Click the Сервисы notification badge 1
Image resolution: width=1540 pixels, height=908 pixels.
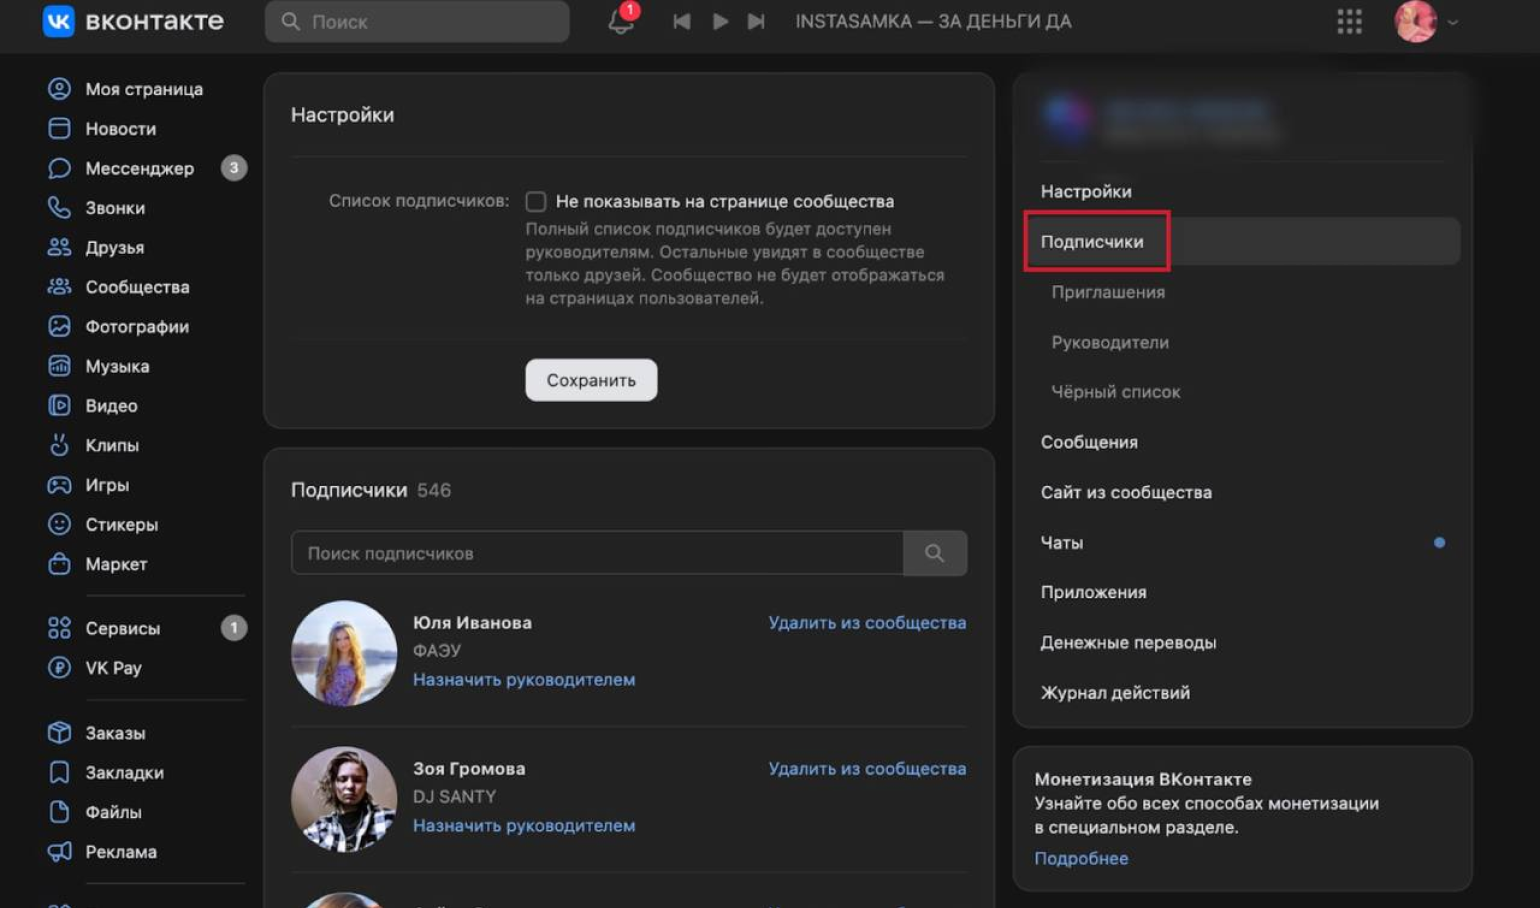click(234, 628)
